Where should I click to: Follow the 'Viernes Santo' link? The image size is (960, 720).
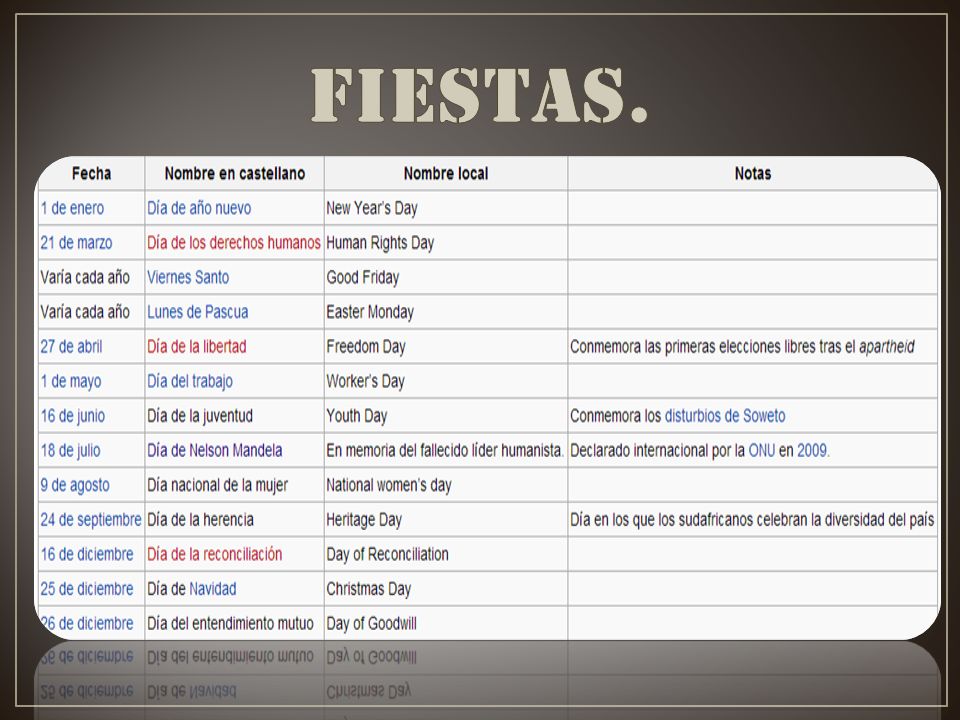[x=188, y=277]
